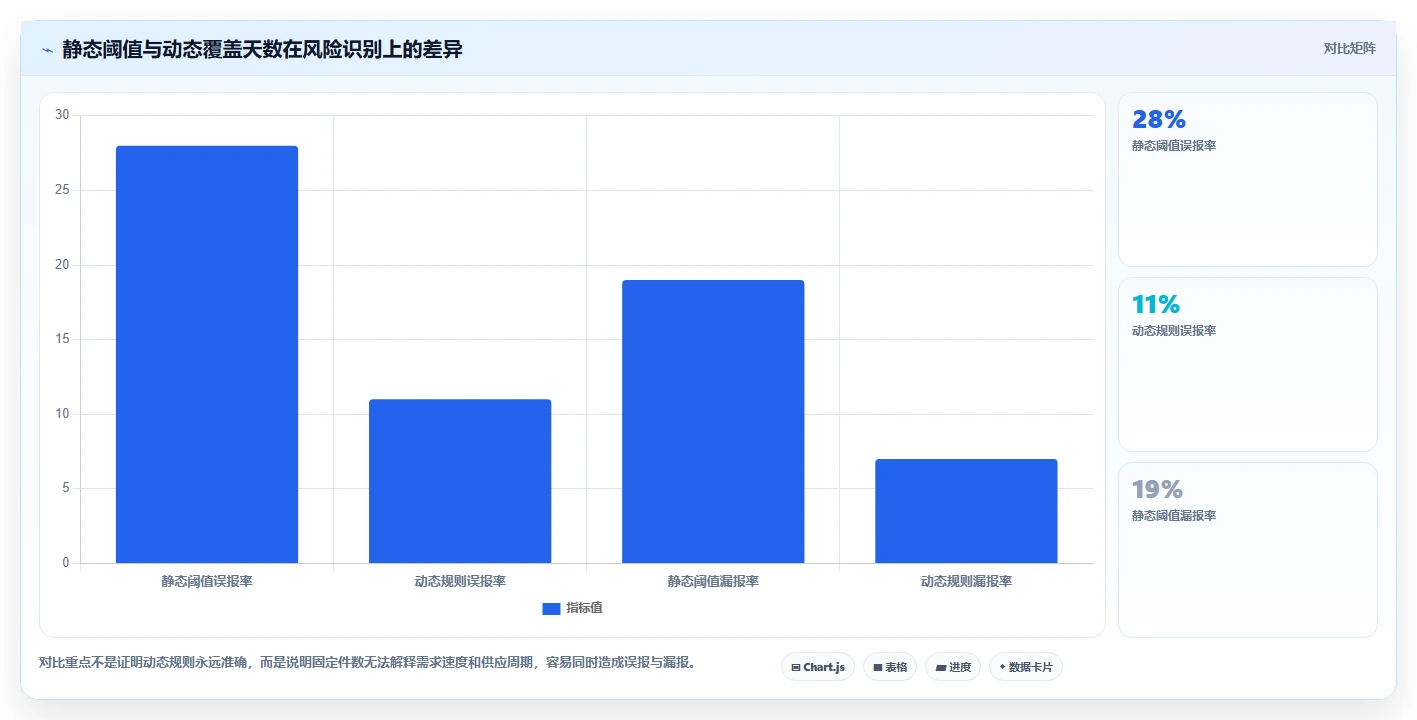Viewport: 1417px width, 720px height.
Task: Click the 静态阈值误报率 bar in chart
Action: tap(207, 355)
